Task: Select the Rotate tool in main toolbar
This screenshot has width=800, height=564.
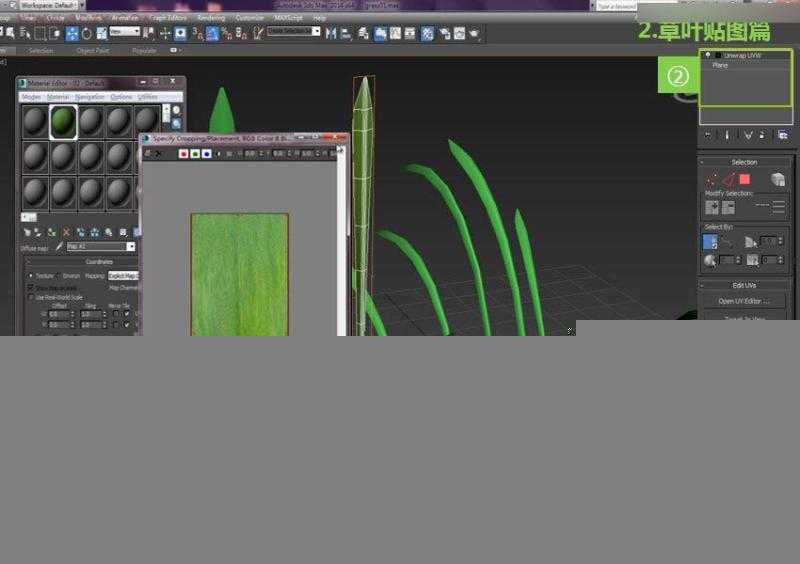Action: click(x=87, y=34)
